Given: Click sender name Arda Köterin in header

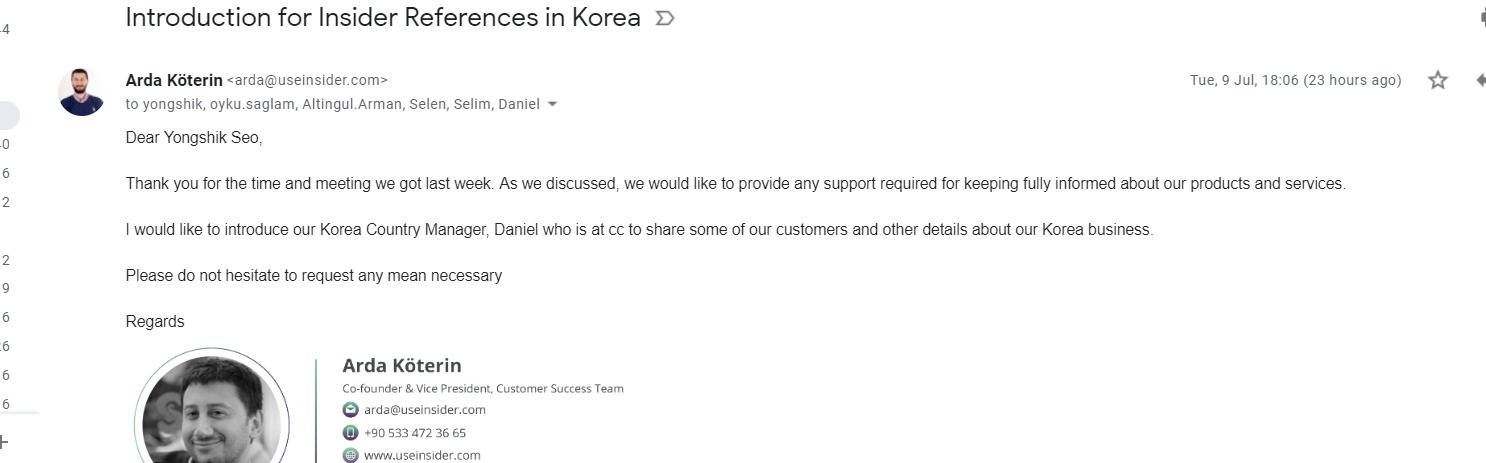Looking at the screenshot, I should (174, 80).
